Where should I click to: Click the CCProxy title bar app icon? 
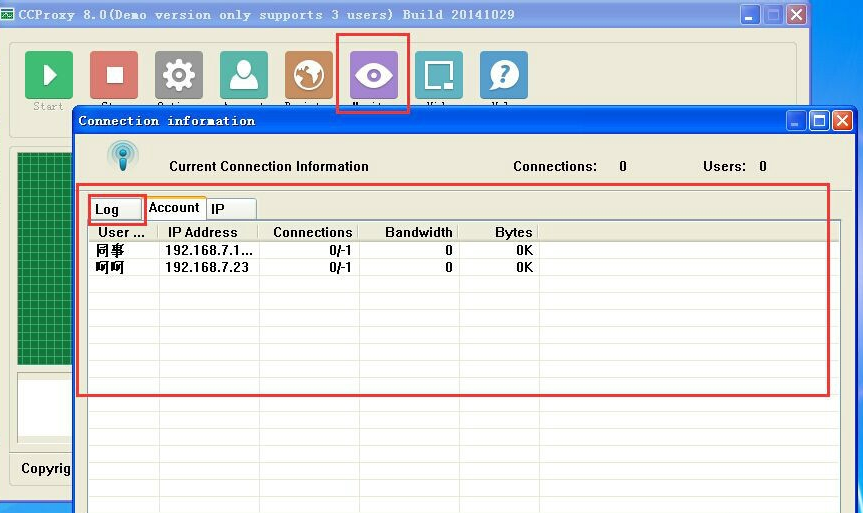click(7, 14)
